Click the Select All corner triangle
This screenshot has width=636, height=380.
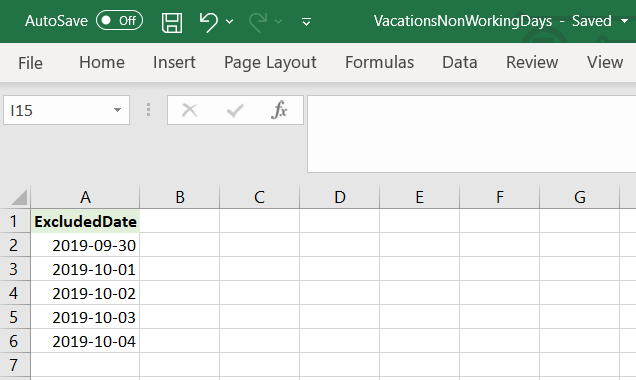pyautogui.click(x=19, y=198)
